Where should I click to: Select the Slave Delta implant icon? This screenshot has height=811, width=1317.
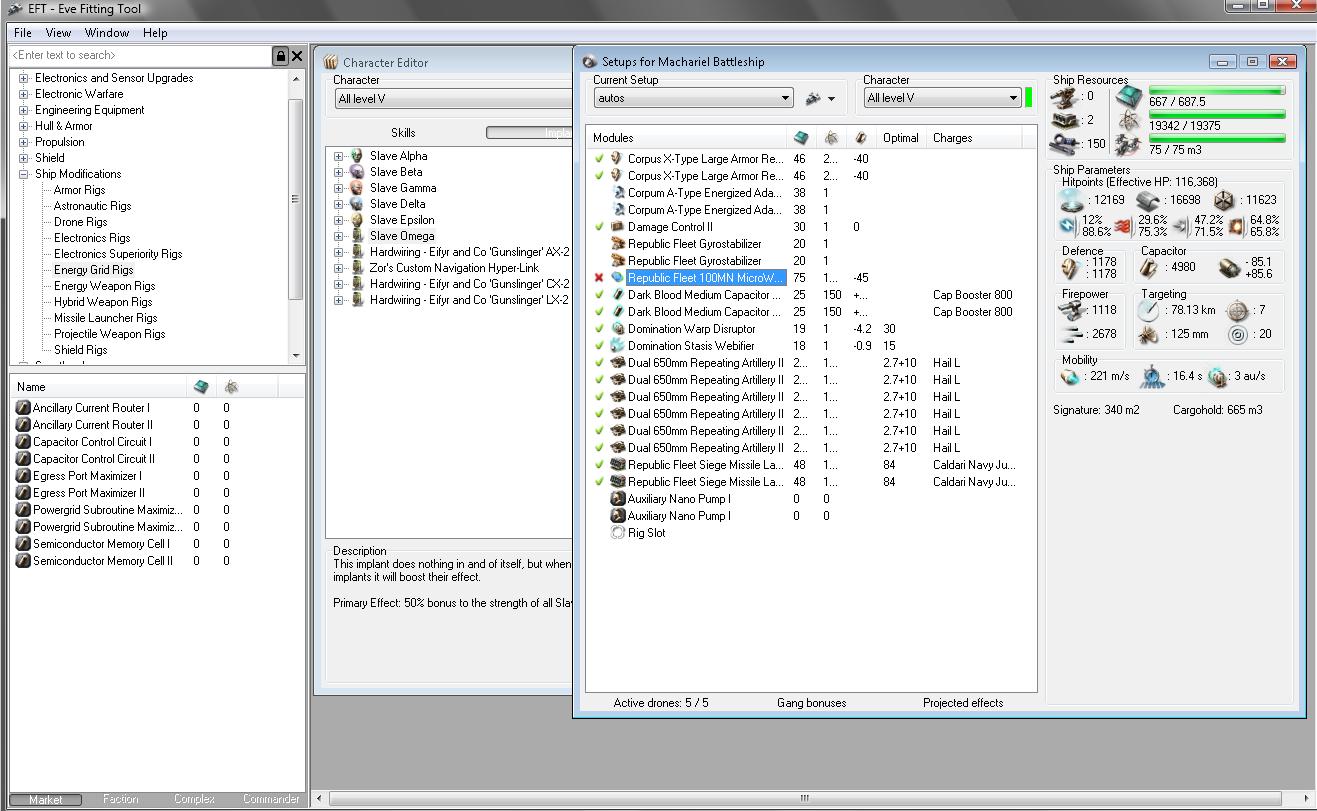tap(357, 204)
